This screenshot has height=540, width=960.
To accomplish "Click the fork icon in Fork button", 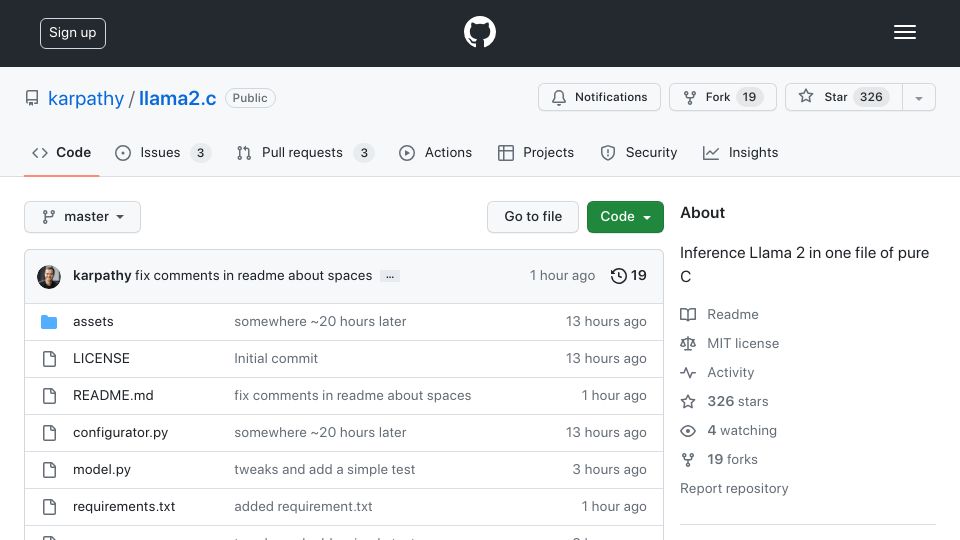I will (689, 97).
